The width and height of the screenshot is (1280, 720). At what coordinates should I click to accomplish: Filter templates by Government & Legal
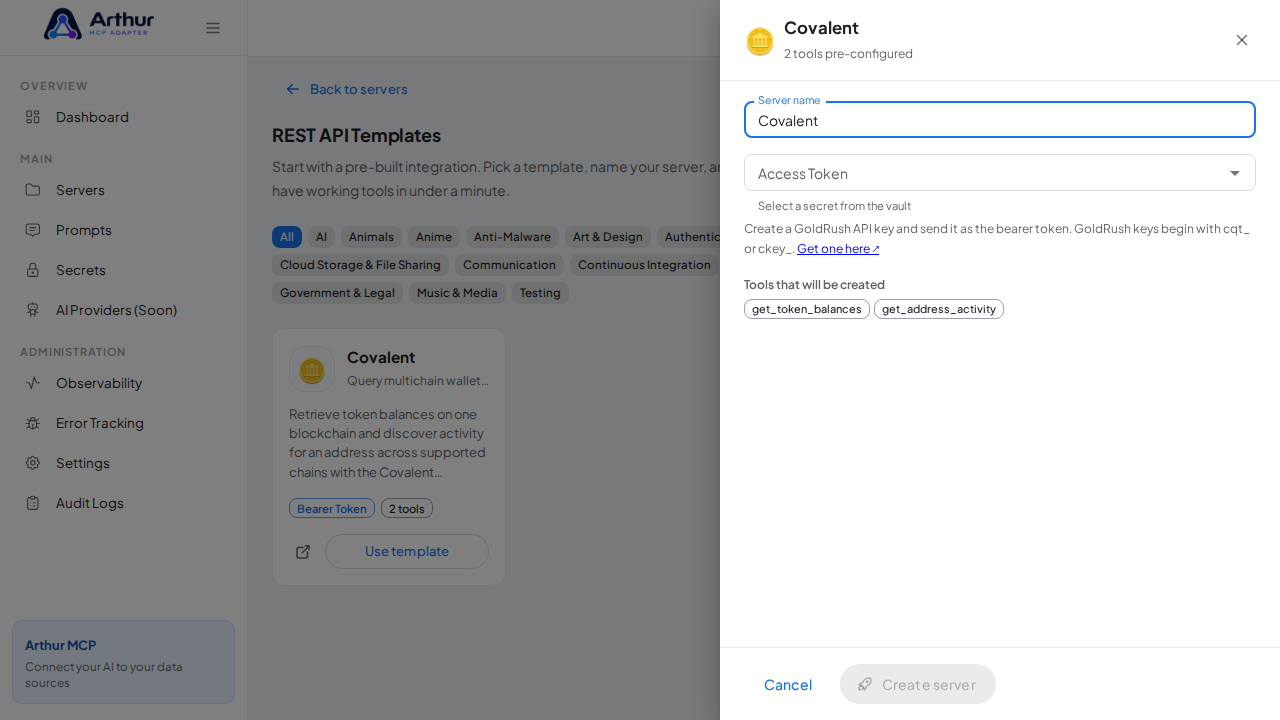(337, 293)
